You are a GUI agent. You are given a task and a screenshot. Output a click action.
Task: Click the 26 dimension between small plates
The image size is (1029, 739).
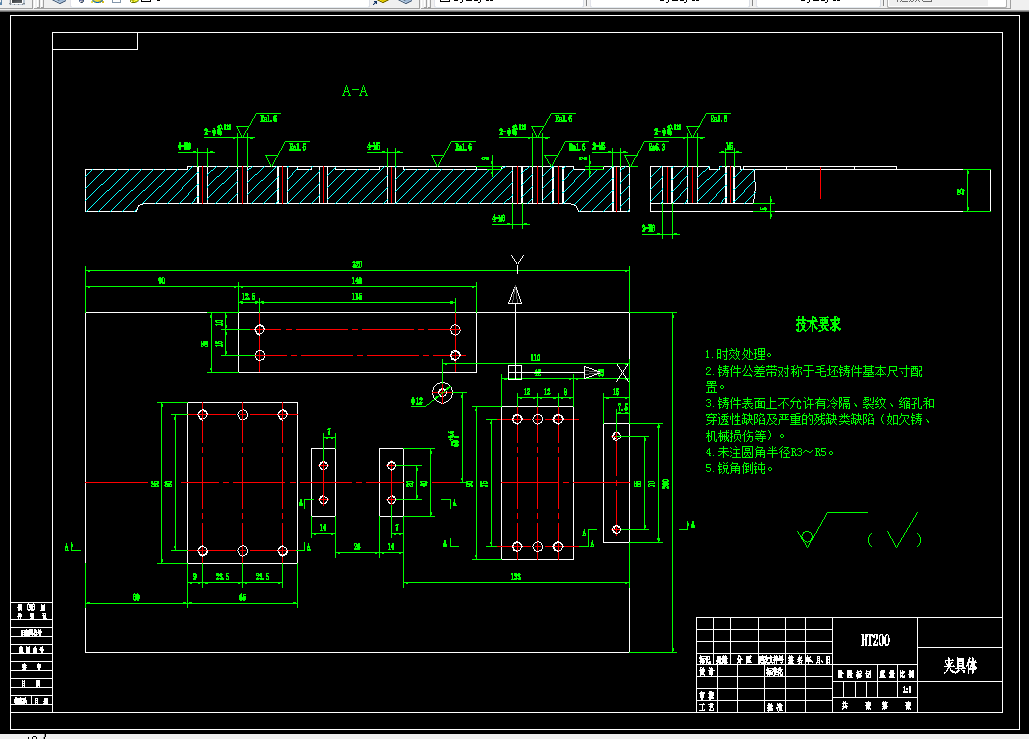coord(357,546)
